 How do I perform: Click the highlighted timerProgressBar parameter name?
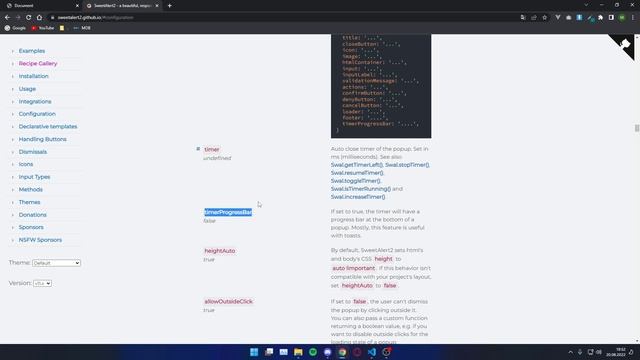(228, 212)
